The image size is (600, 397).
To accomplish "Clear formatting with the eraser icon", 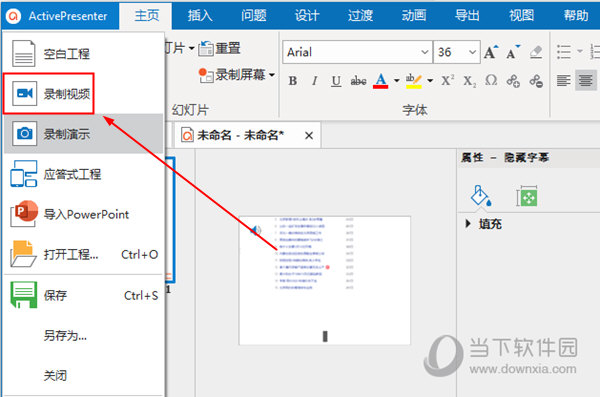I will 536,52.
